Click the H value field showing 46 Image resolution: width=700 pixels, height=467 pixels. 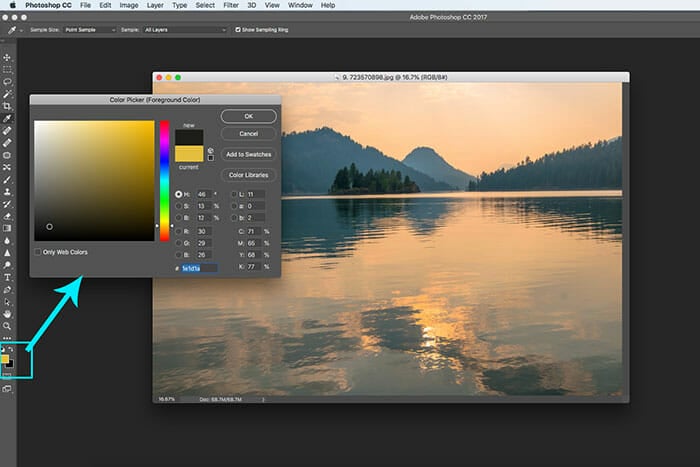tap(204, 194)
